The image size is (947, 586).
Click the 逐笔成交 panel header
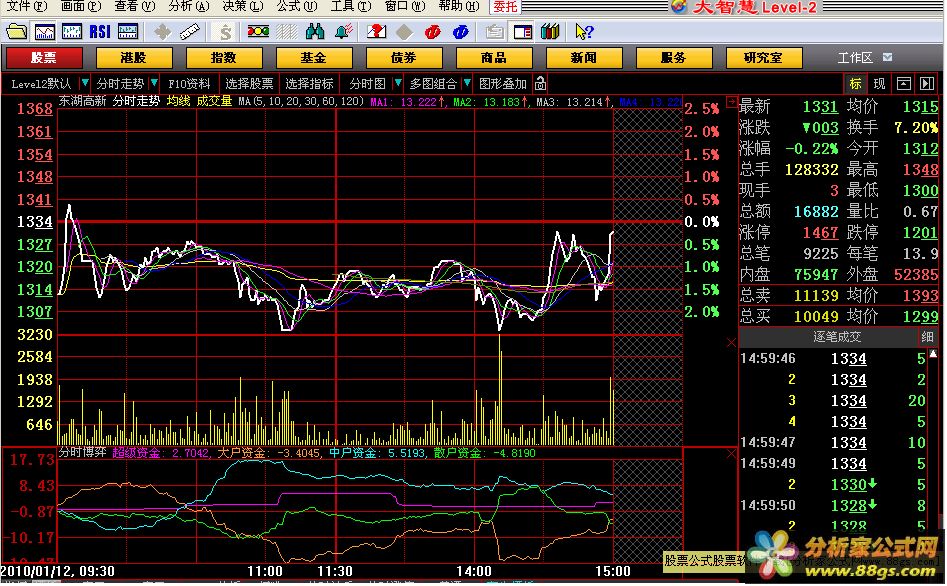coord(836,336)
